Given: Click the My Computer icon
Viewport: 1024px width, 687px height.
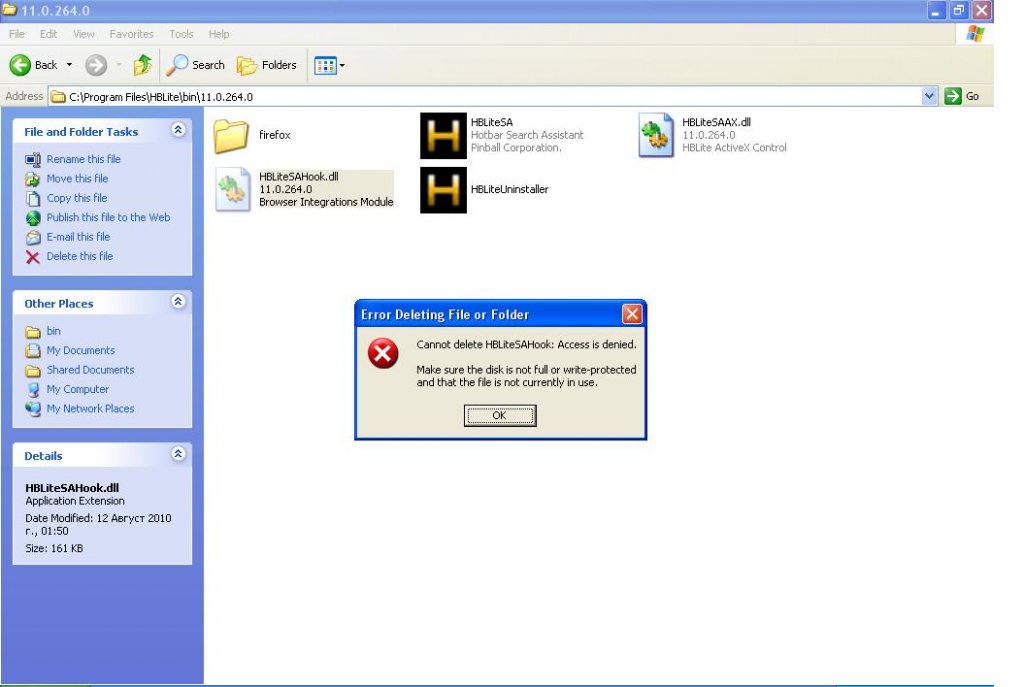Looking at the screenshot, I should 33,390.
